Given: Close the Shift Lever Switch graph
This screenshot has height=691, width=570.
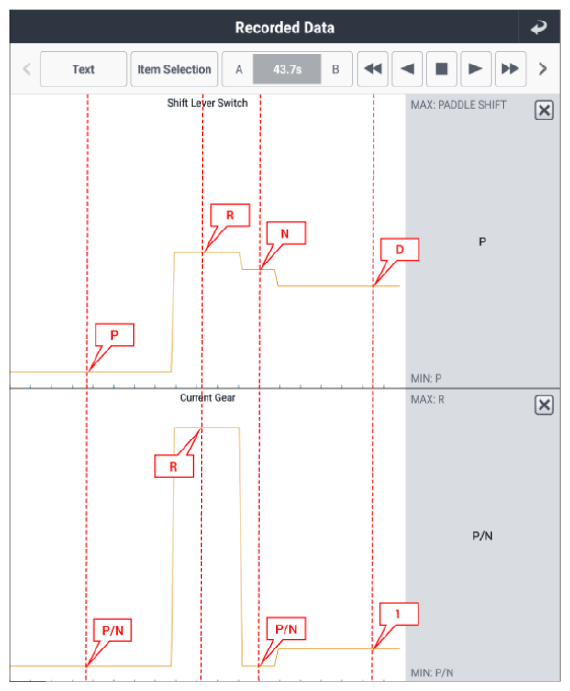Looking at the screenshot, I should point(544,110).
